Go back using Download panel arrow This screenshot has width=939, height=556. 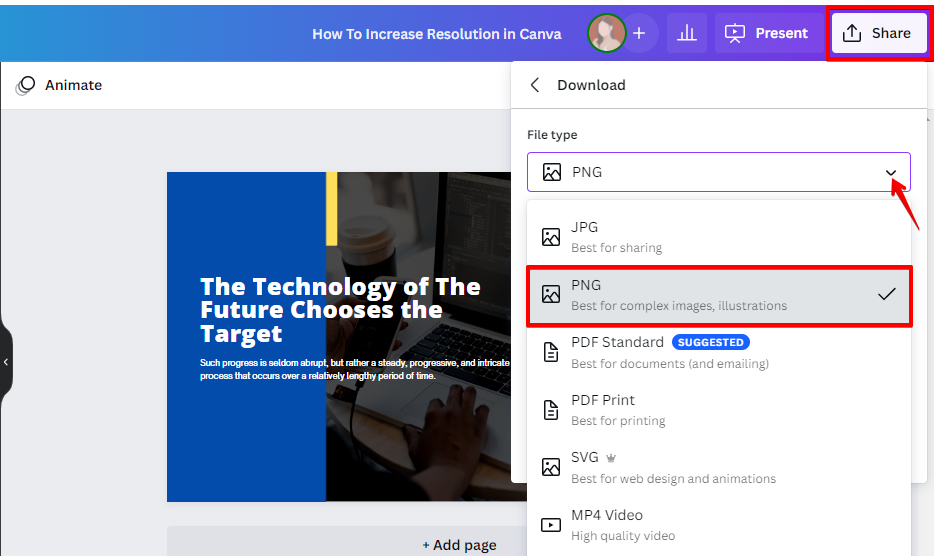[x=535, y=85]
